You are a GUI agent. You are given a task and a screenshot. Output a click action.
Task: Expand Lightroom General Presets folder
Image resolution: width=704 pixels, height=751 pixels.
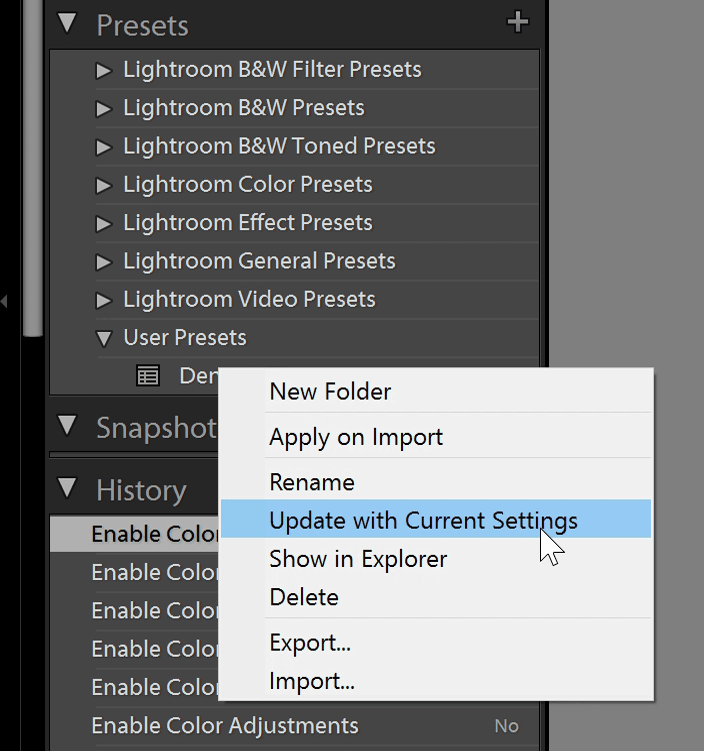coord(103,262)
